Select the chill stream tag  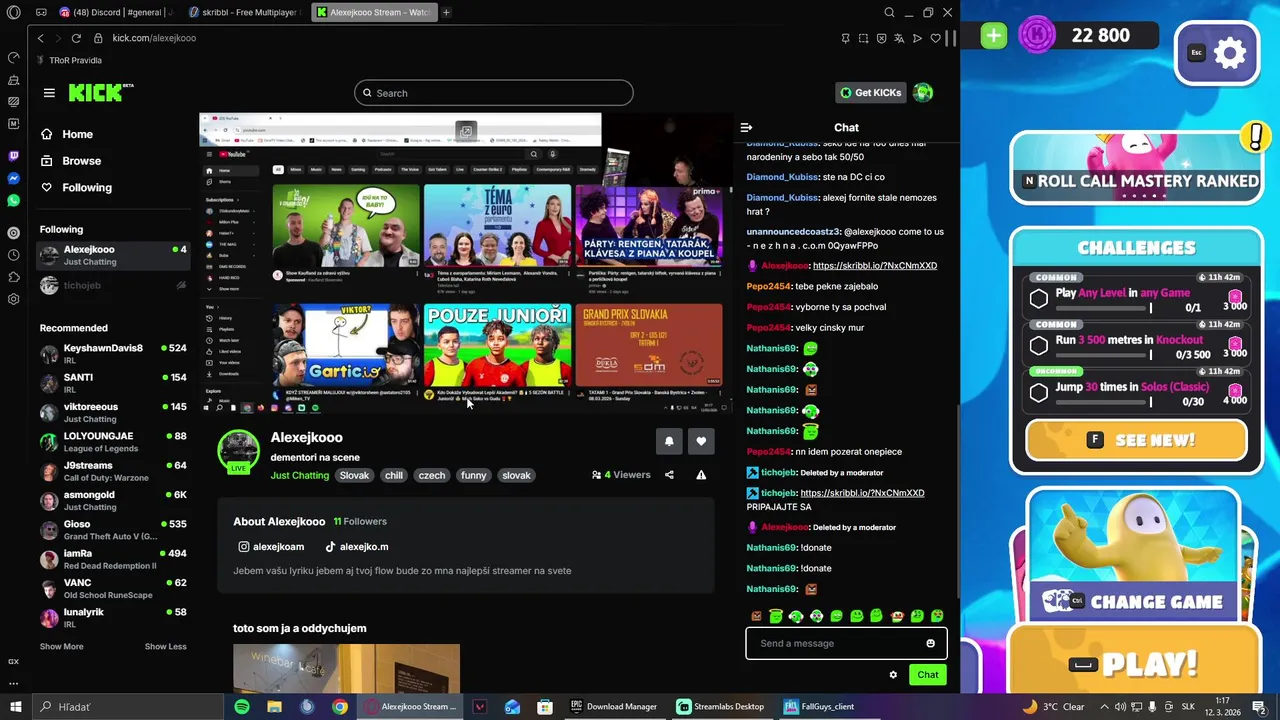(x=394, y=475)
